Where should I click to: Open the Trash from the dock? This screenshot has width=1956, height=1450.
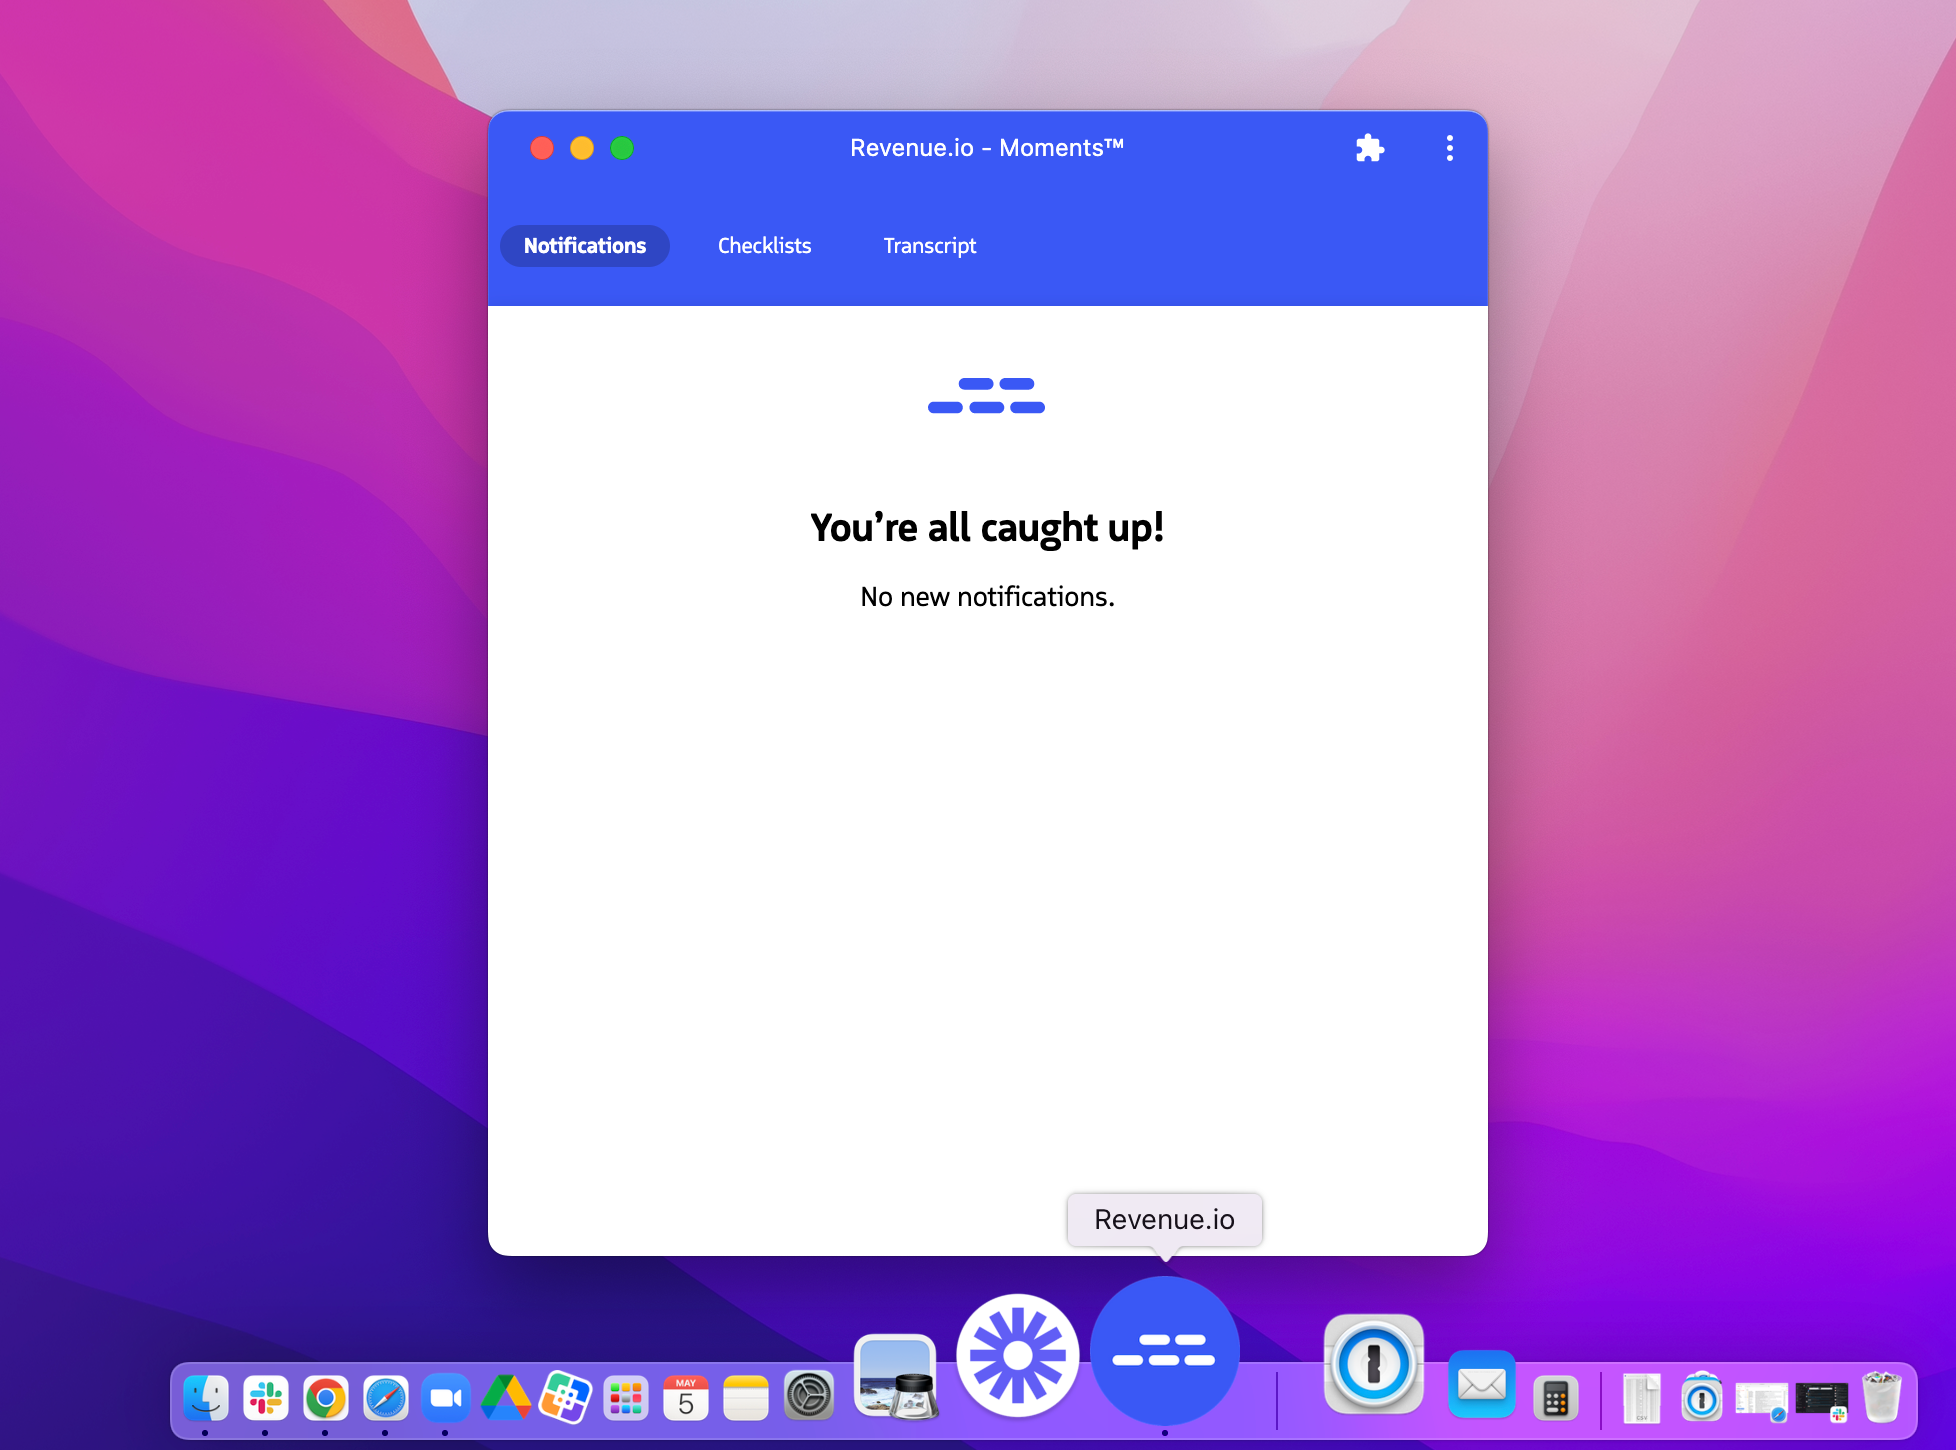click(x=1882, y=1397)
